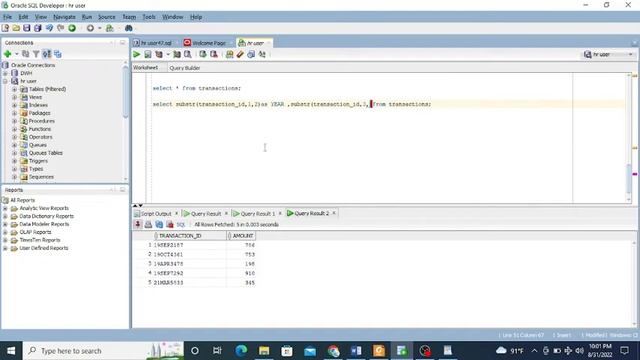Open the Navigate menu
Screen dimensions: 640x360
tap(64, 17)
